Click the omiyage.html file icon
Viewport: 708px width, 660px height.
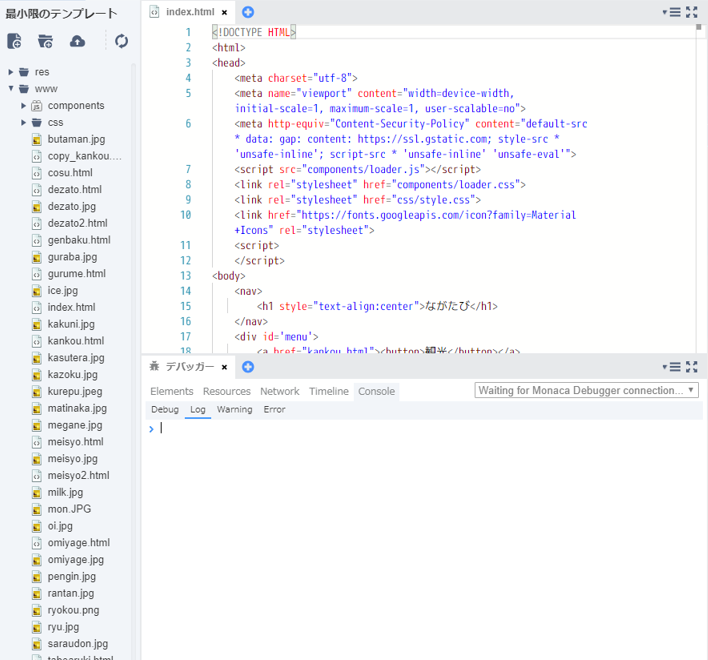point(37,543)
